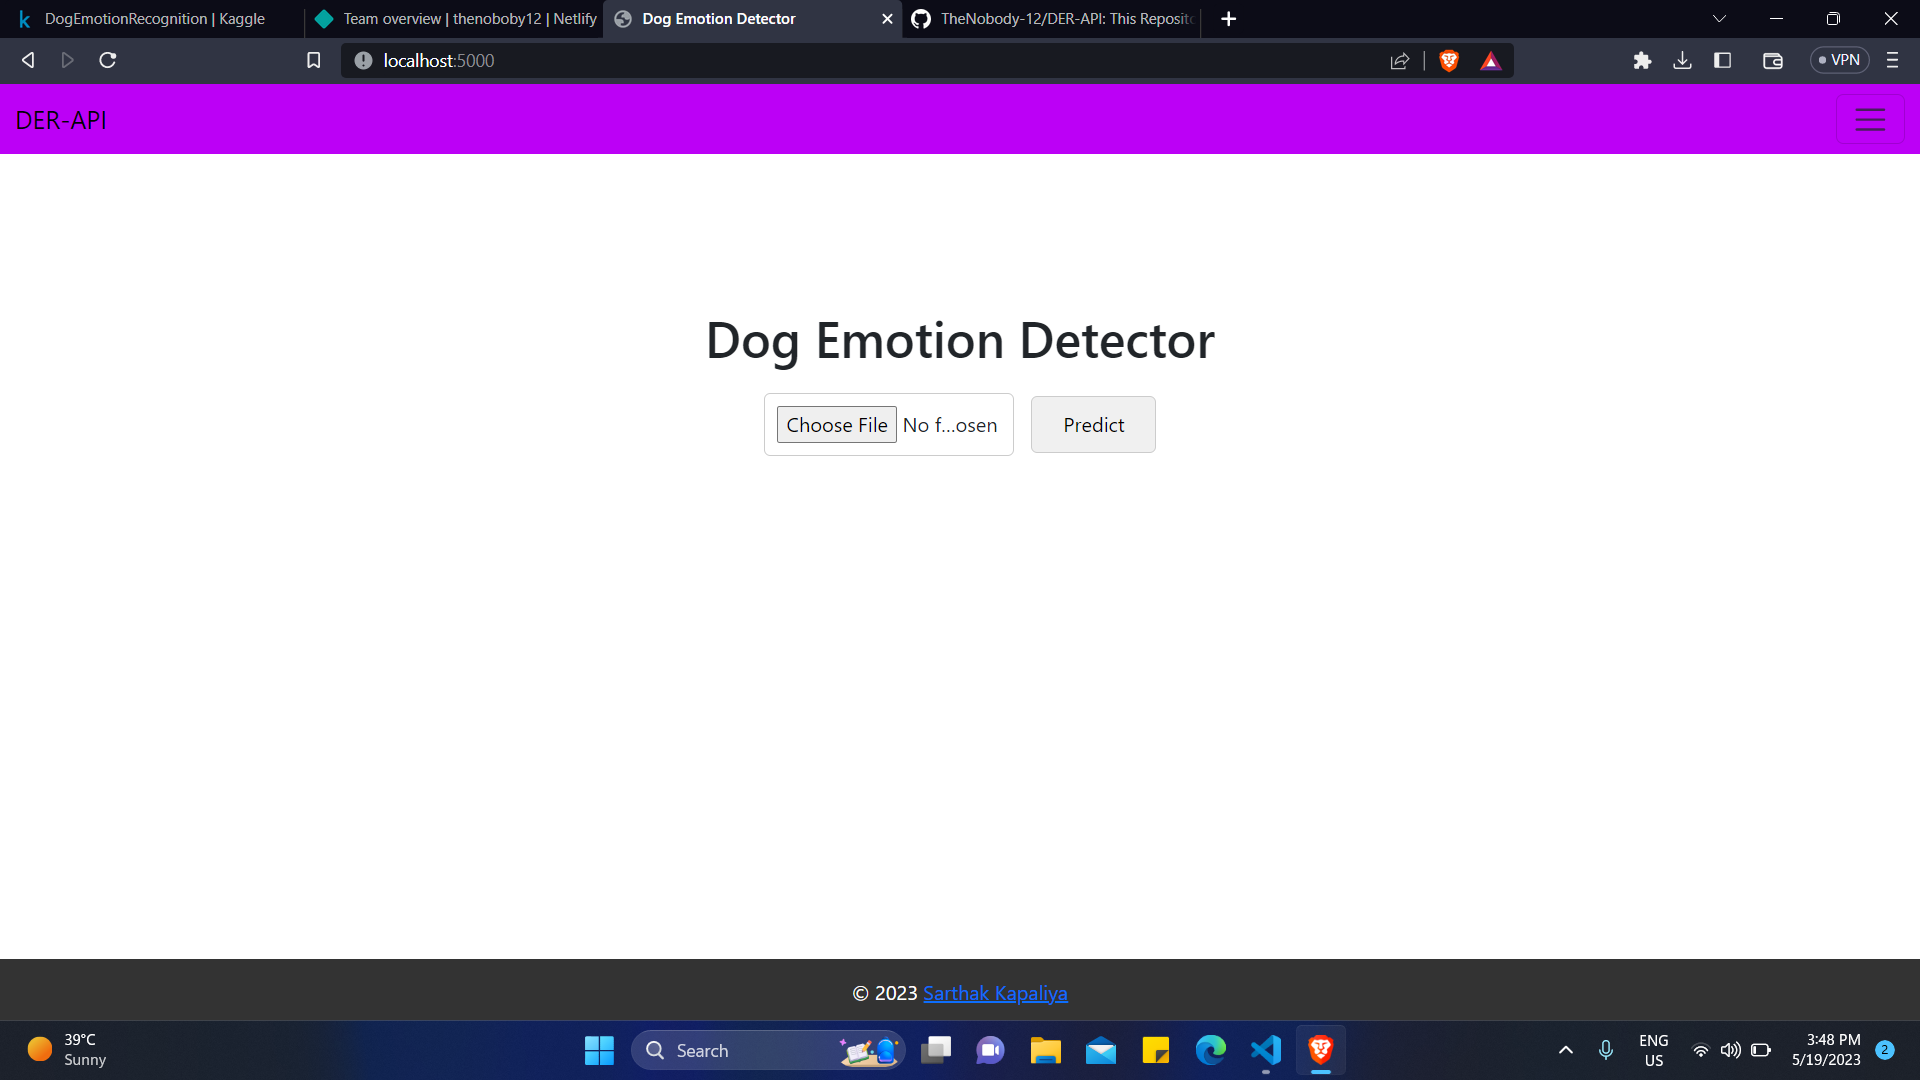Toggle the VPN connection
1920x1080 pixels.
coord(1838,60)
